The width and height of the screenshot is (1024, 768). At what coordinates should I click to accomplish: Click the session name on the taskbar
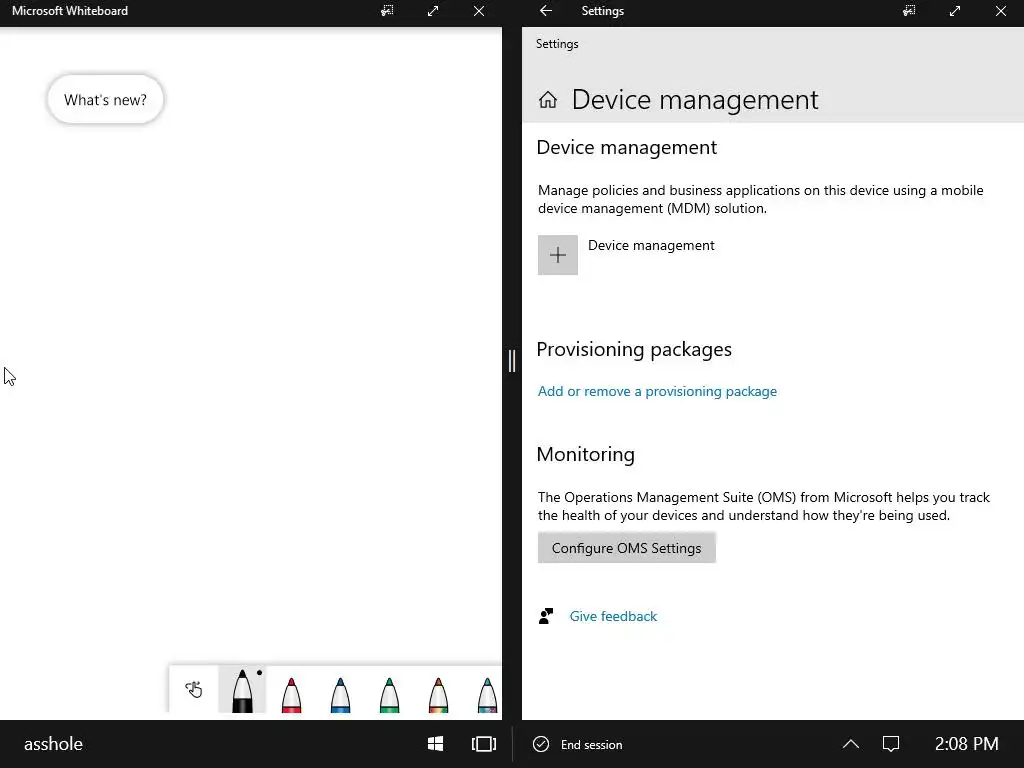(54, 744)
